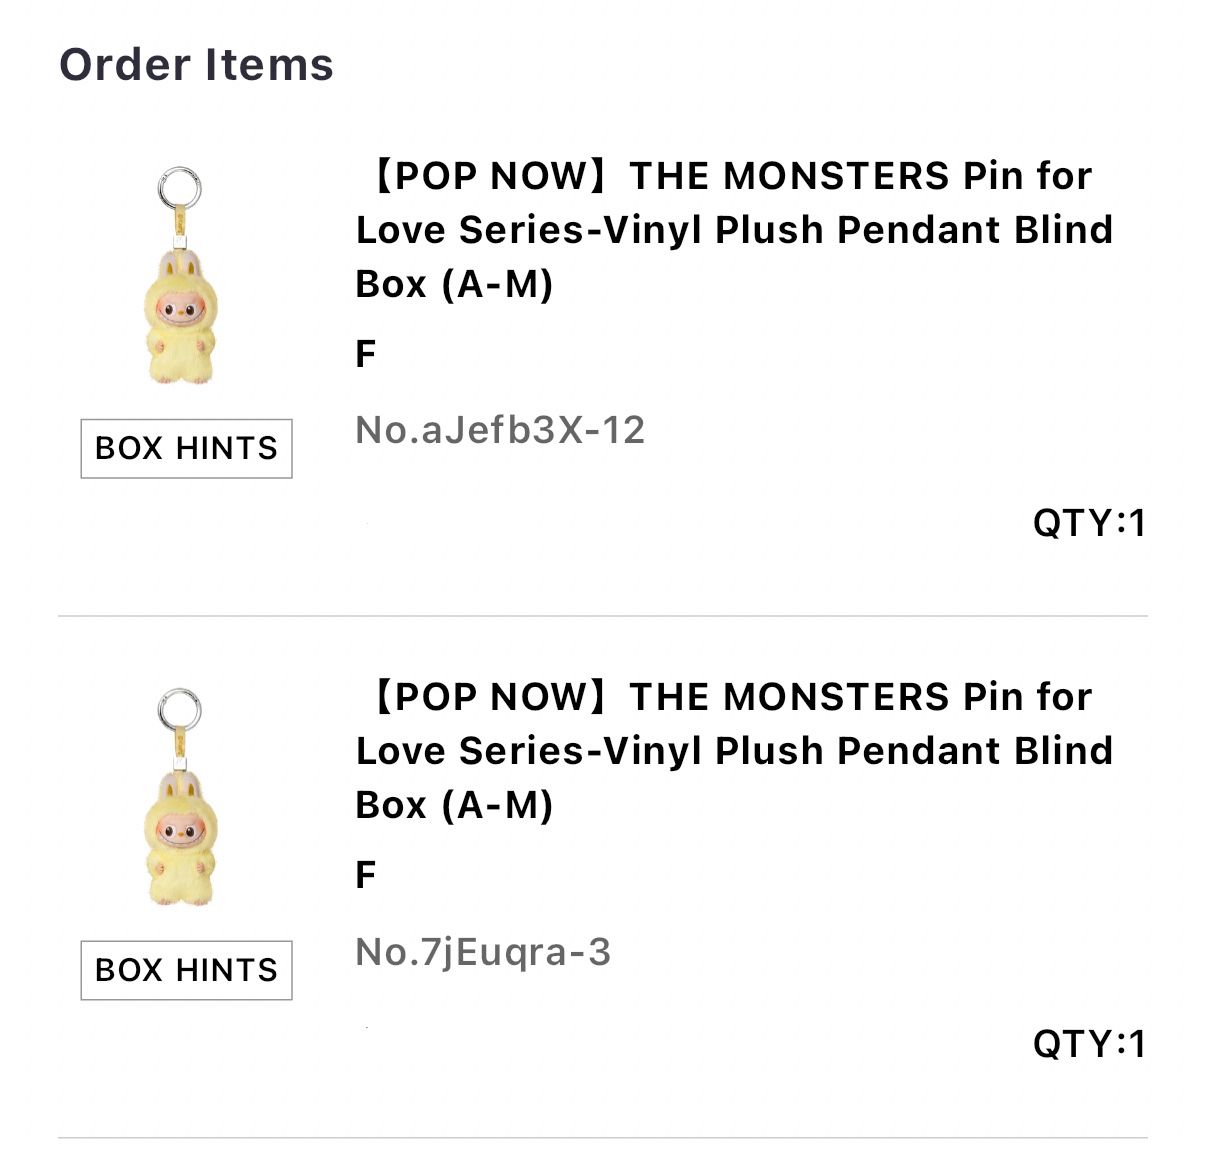
Task: Tap QTY:1 for the second order item
Action: click(1089, 1044)
